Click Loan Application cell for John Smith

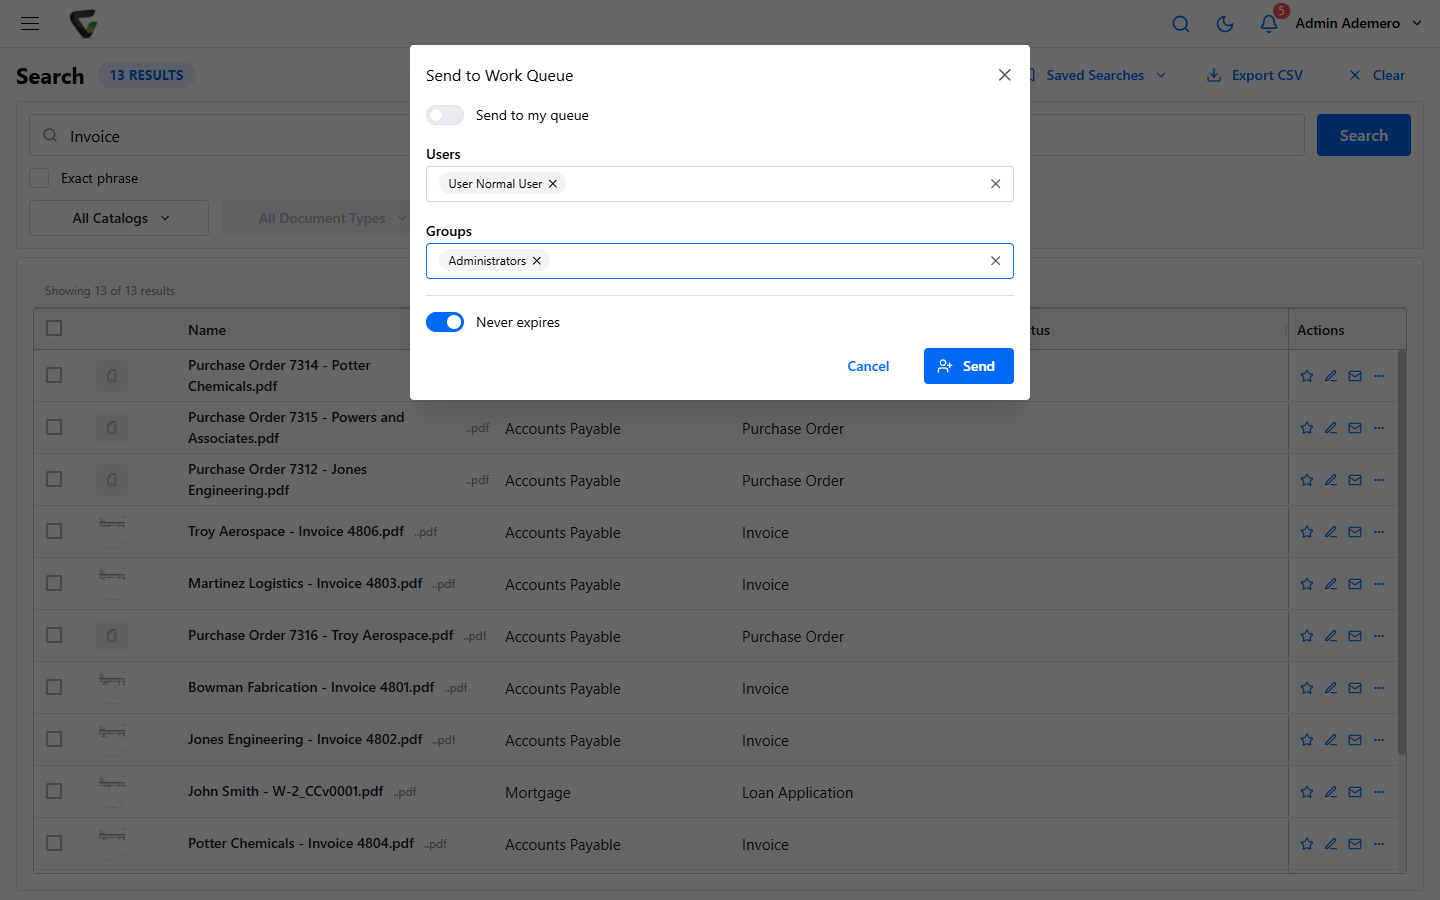(797, 792)
